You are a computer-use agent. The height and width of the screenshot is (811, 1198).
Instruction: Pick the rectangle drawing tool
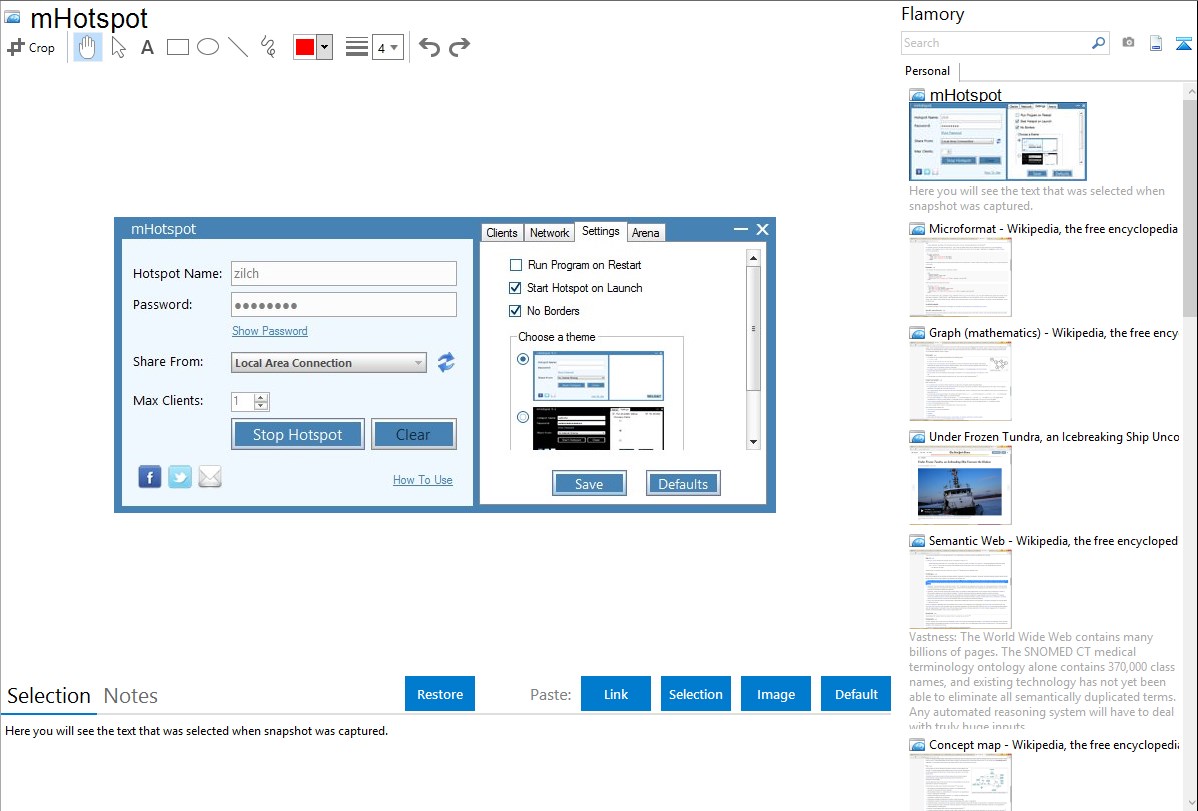click(x=177, y=47)
